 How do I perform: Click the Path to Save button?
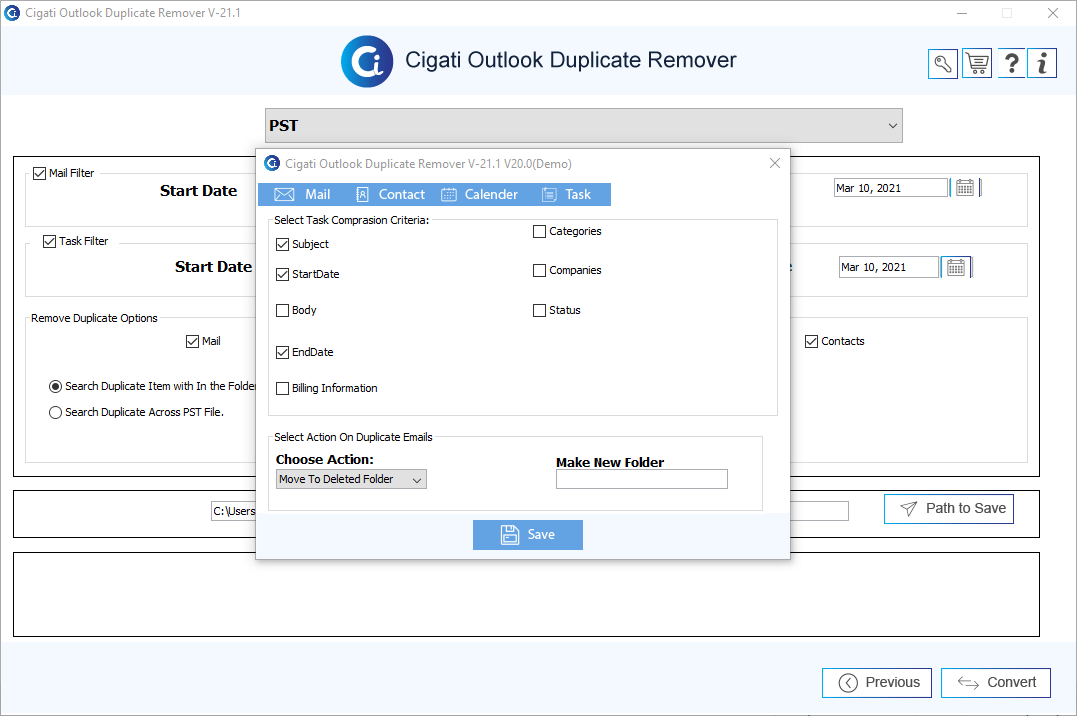click(x=949, y=508)
